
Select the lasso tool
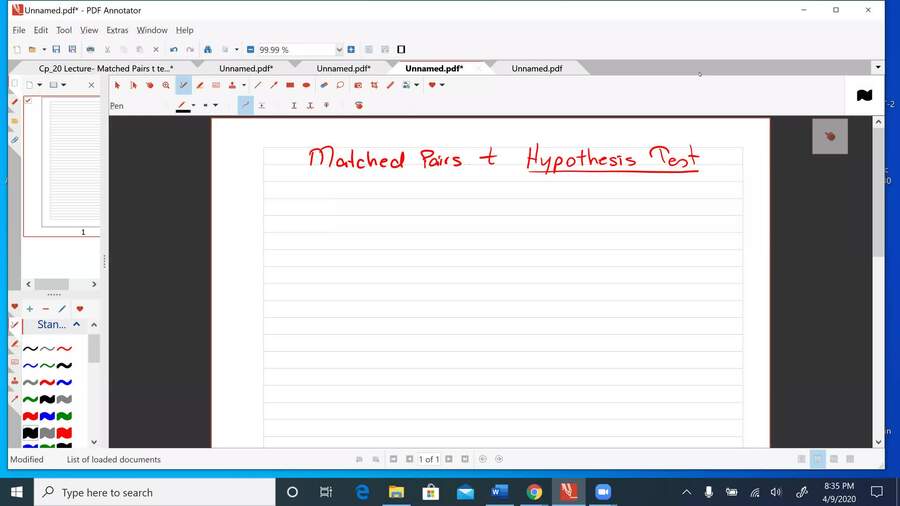coord(340,85)
